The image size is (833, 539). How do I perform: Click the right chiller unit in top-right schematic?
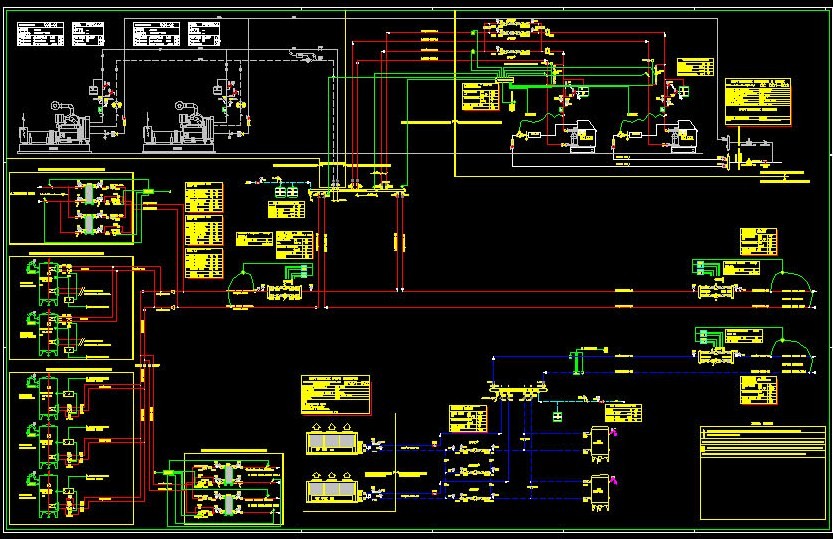(684, 139)
